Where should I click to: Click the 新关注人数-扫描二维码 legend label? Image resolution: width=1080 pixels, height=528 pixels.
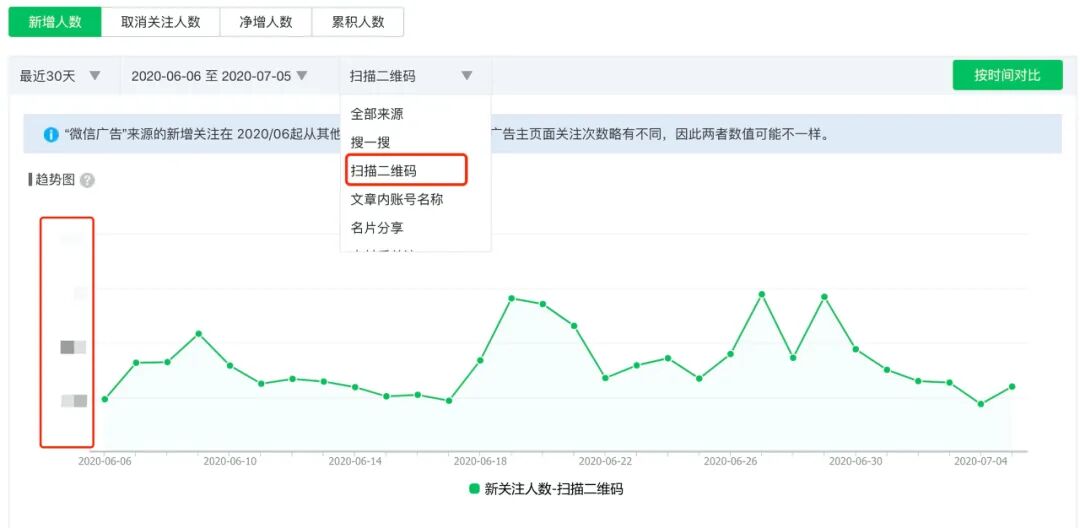click(554, 489)
